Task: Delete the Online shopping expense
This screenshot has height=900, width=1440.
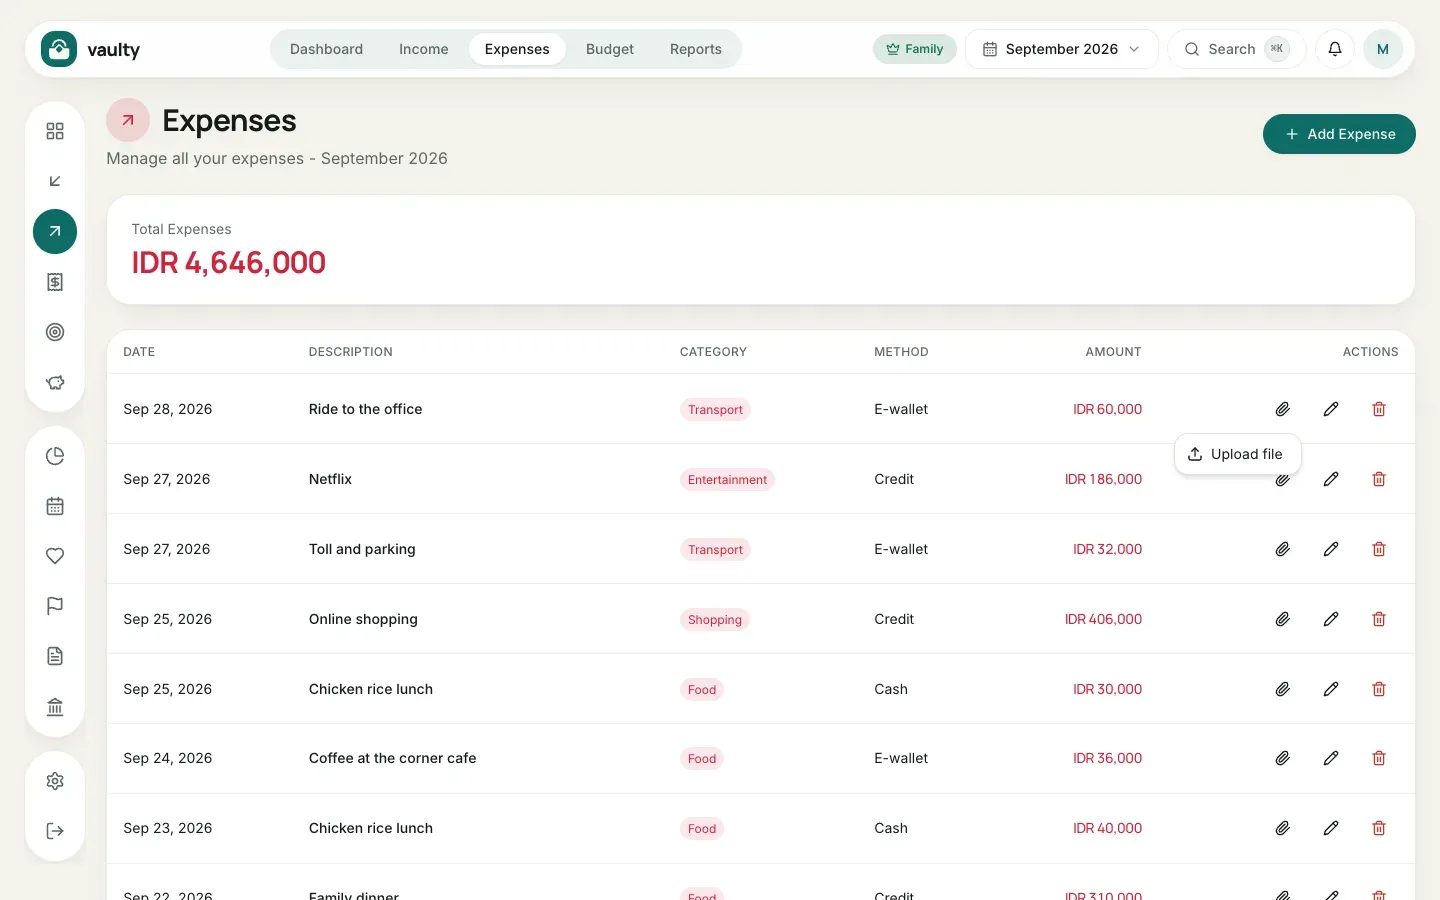Action: 1379,619
